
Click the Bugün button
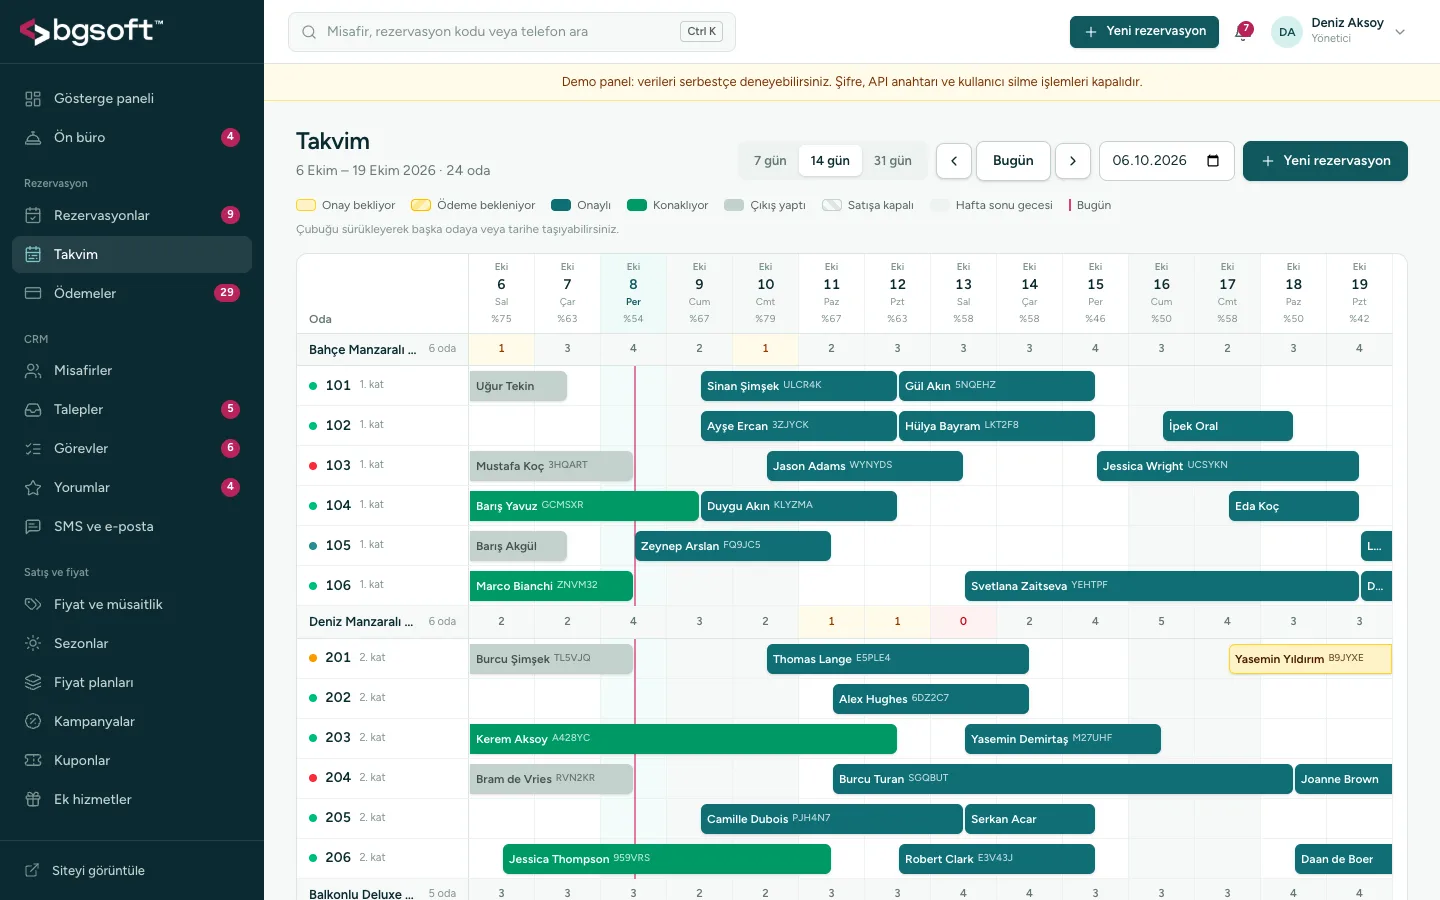pos(1013,161)
